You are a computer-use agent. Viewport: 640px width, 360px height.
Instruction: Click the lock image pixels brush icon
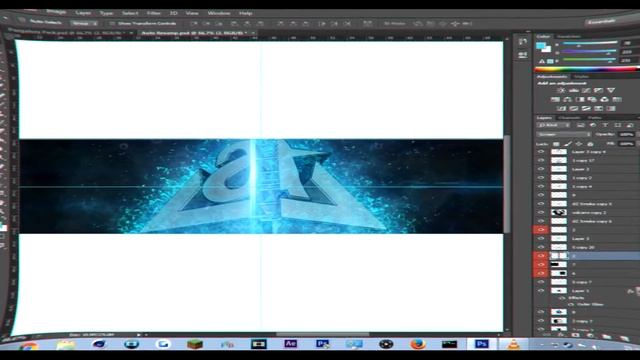[568, 144]
